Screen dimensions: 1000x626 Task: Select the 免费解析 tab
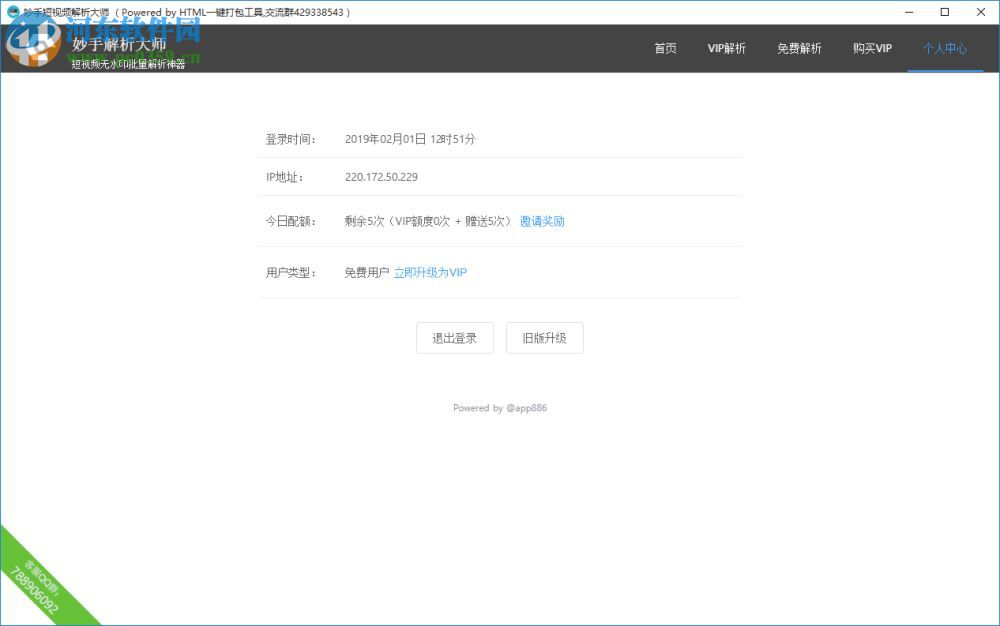[799, 47]
